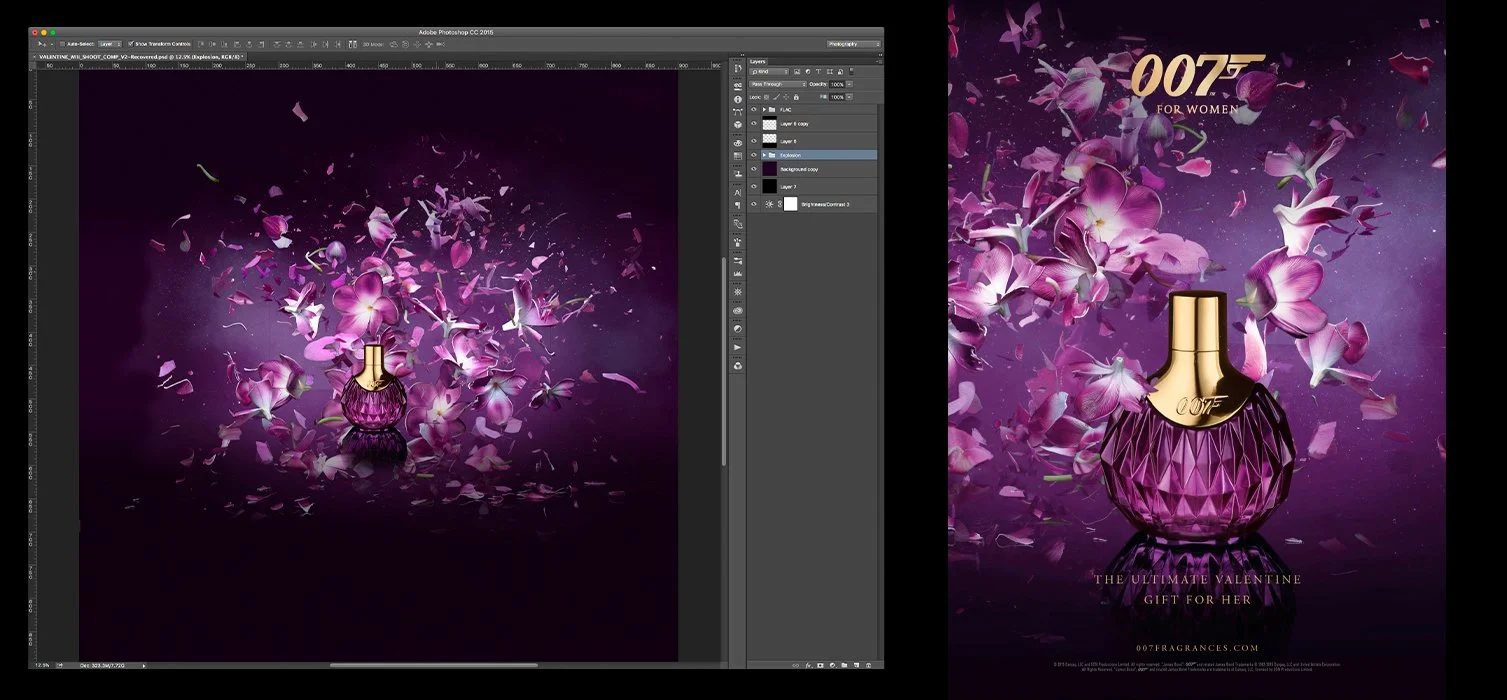
Task: Open the 3D panel icon
Action: pos(738,124)
